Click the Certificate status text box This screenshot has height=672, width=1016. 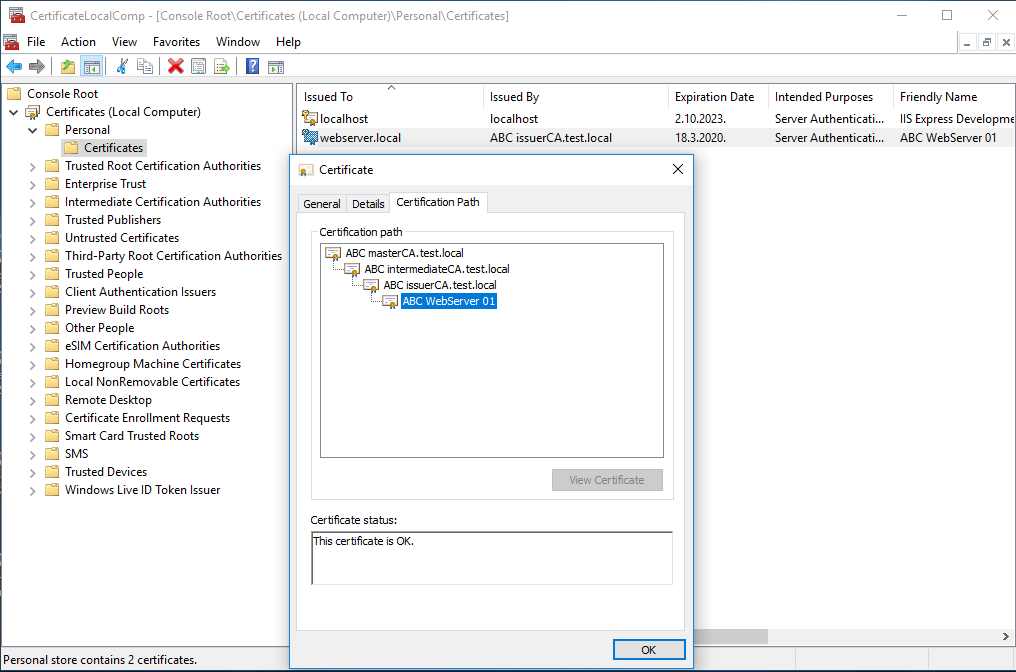click(x=492, y=558)
